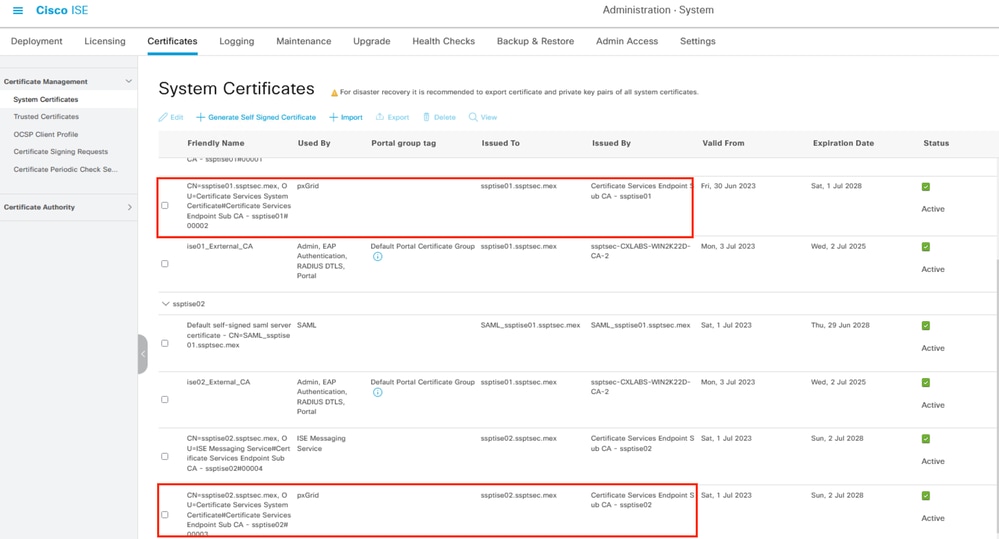Click the disaster recovery warning icon
Screen dimensions: 999x539
tap(334, 92)
